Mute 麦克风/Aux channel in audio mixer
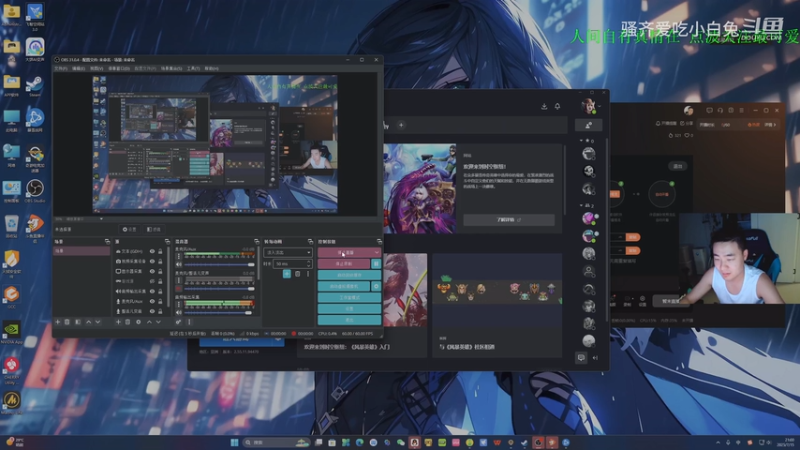The width and height of the screenshot is (800, 450). click(x=179, y=265)
